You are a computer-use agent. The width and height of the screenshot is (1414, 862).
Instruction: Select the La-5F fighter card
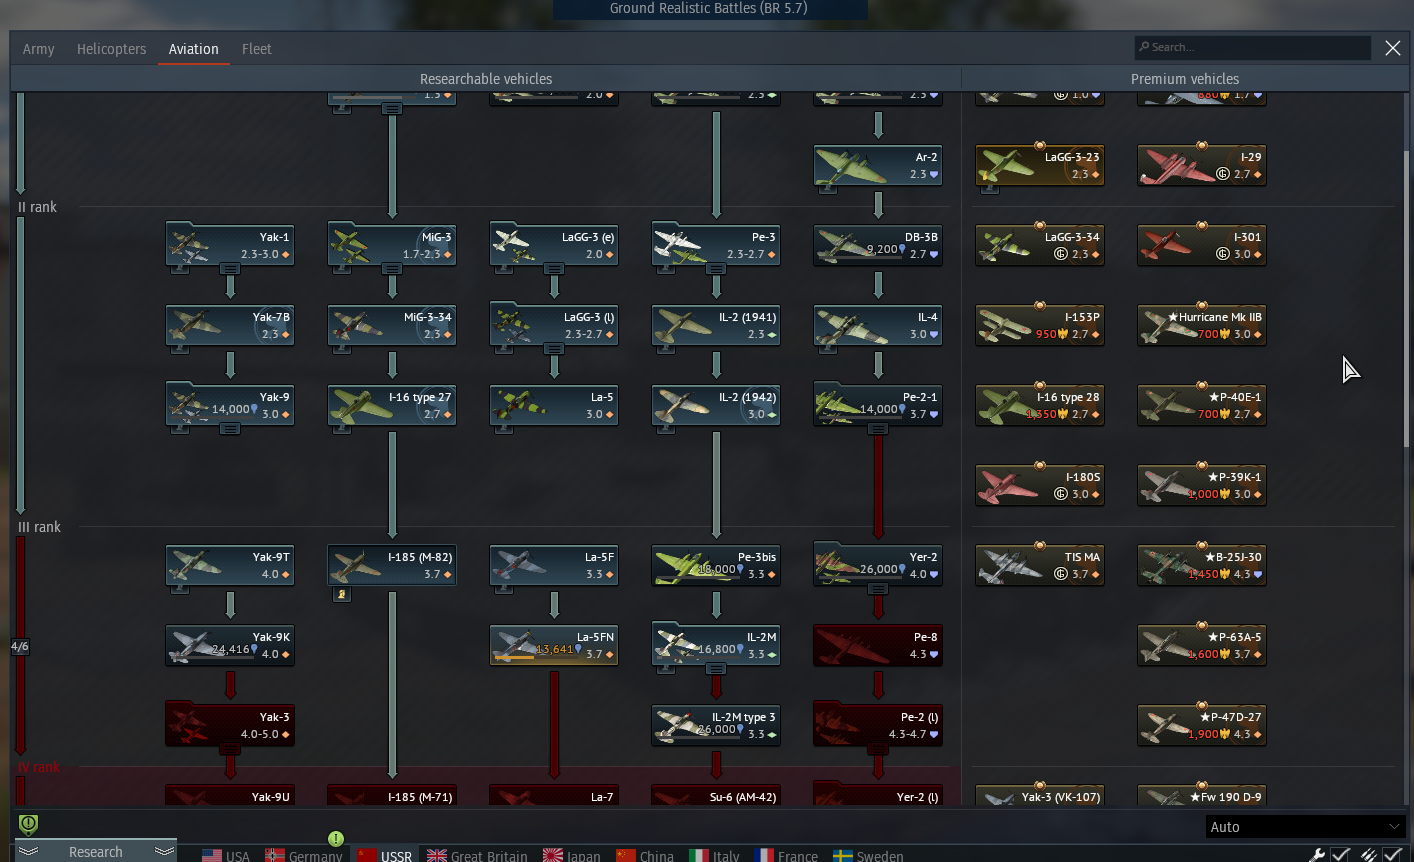click(x=554, y=565)
